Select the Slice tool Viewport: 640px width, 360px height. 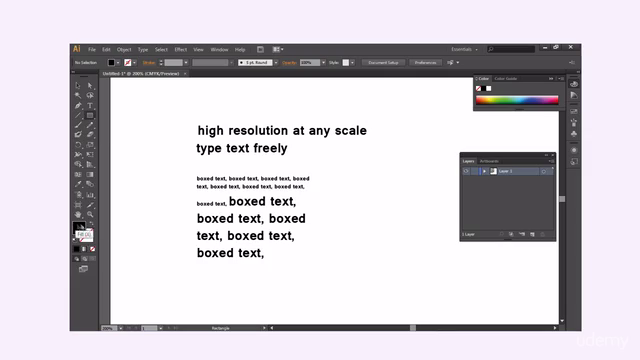pyautogui.click(x=90, y=204)
